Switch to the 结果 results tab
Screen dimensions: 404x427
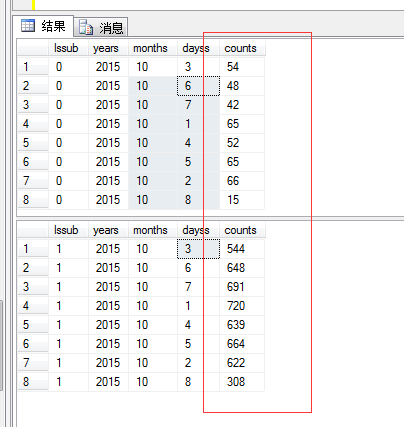click(43, 26)
